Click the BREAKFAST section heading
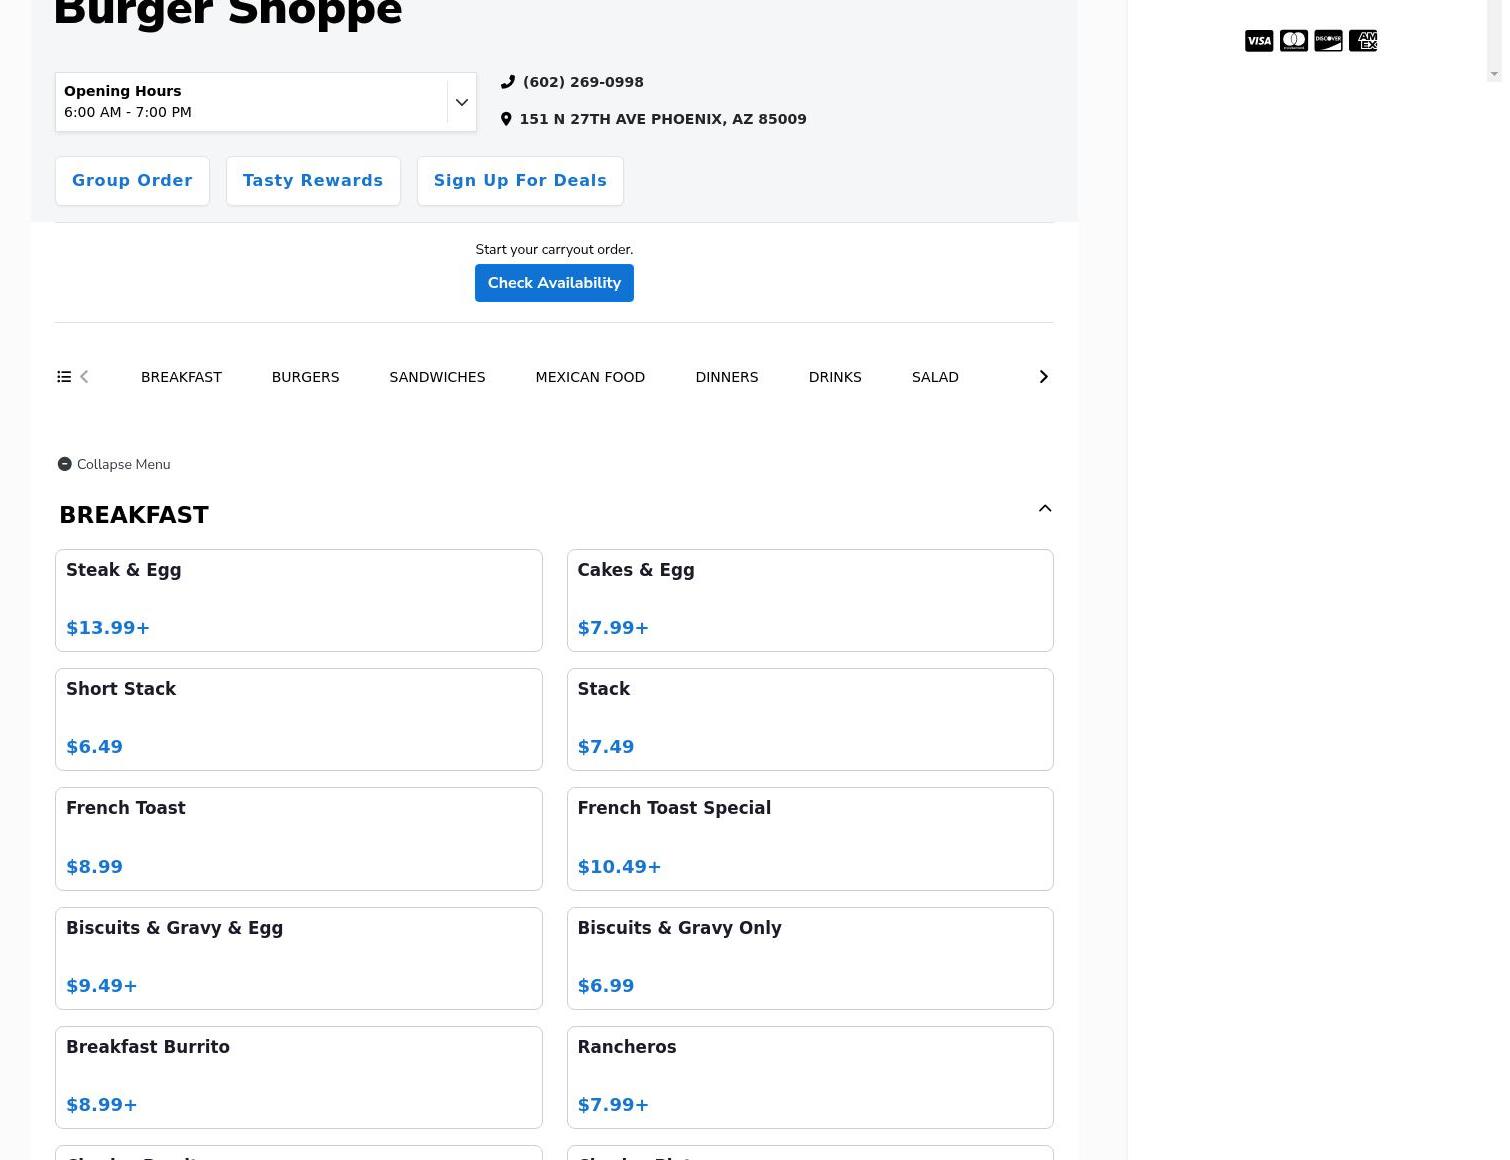1510x1160 pixels. click(134, 515)
